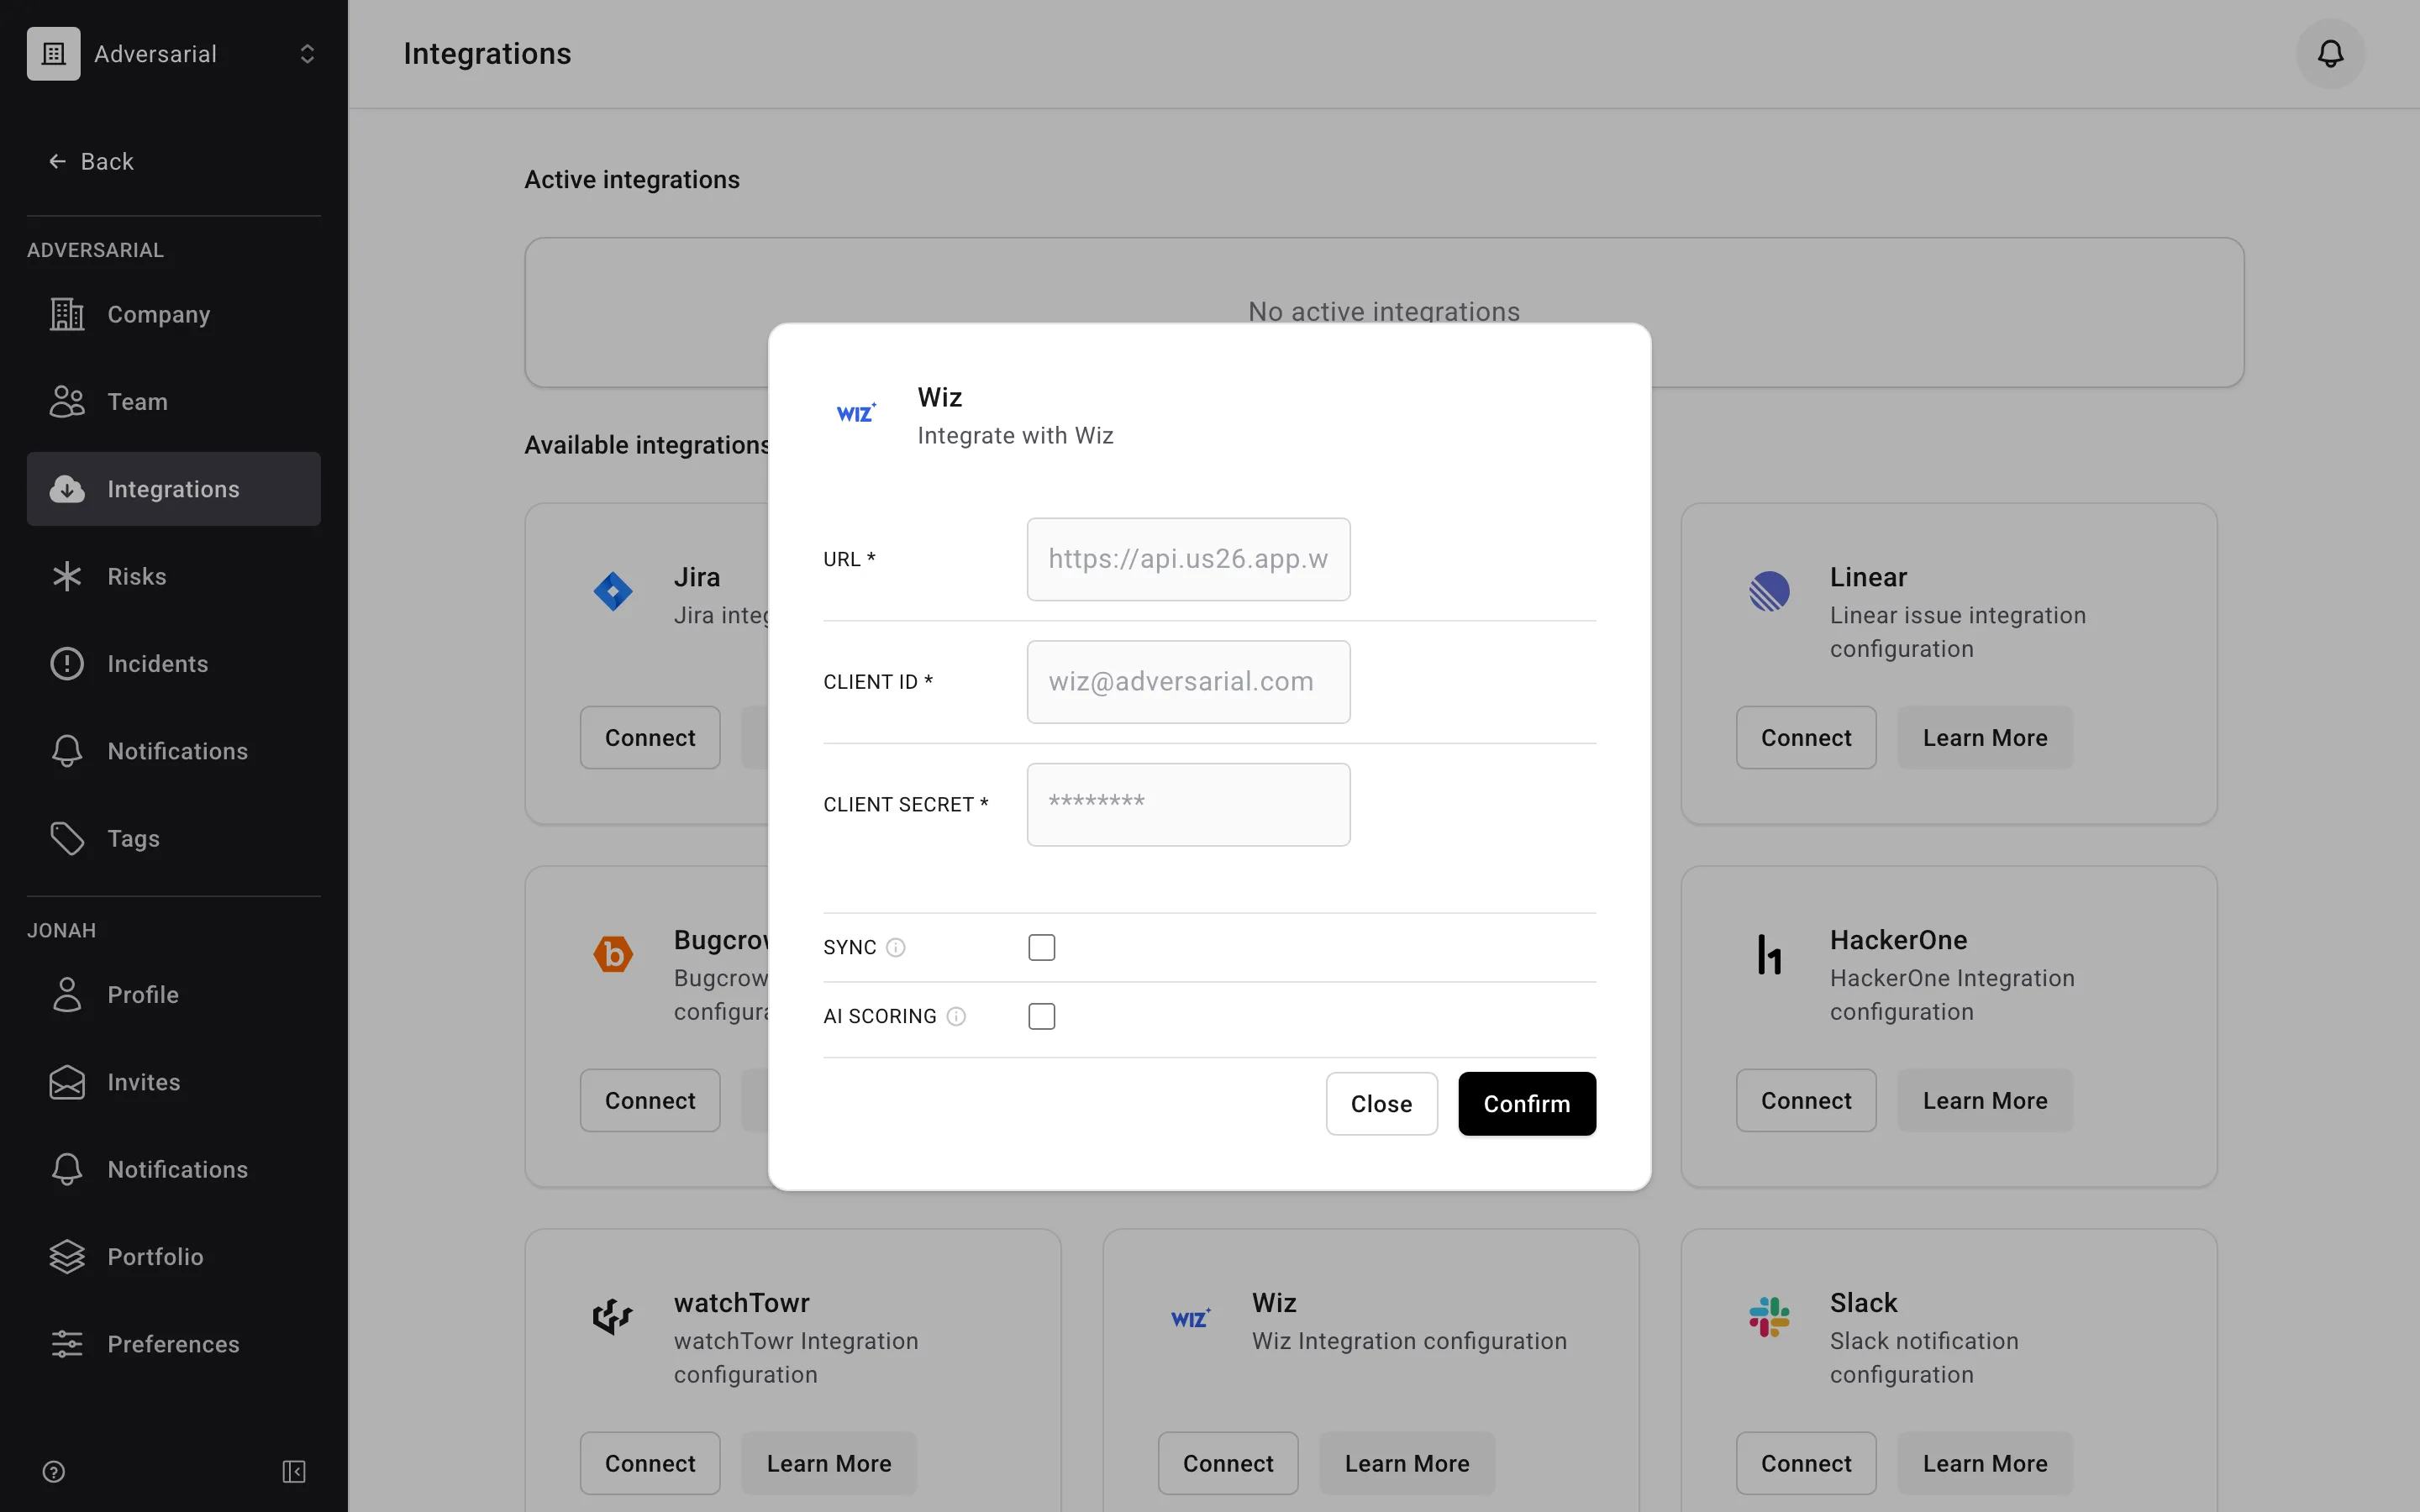Viewport: 2420px width, 1512px height.
Task: Open the Invites page
Action: click(x=174, y=1082)
